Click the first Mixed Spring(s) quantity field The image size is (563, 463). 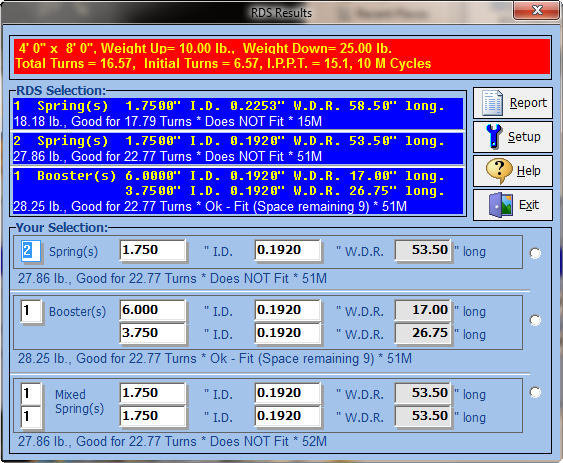(31, 394)
